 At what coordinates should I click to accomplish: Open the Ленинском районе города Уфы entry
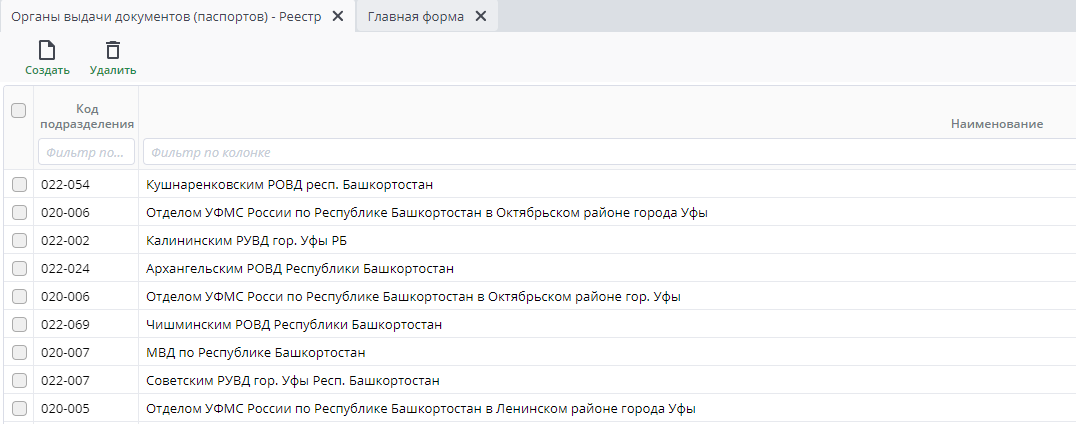[420, 409]
